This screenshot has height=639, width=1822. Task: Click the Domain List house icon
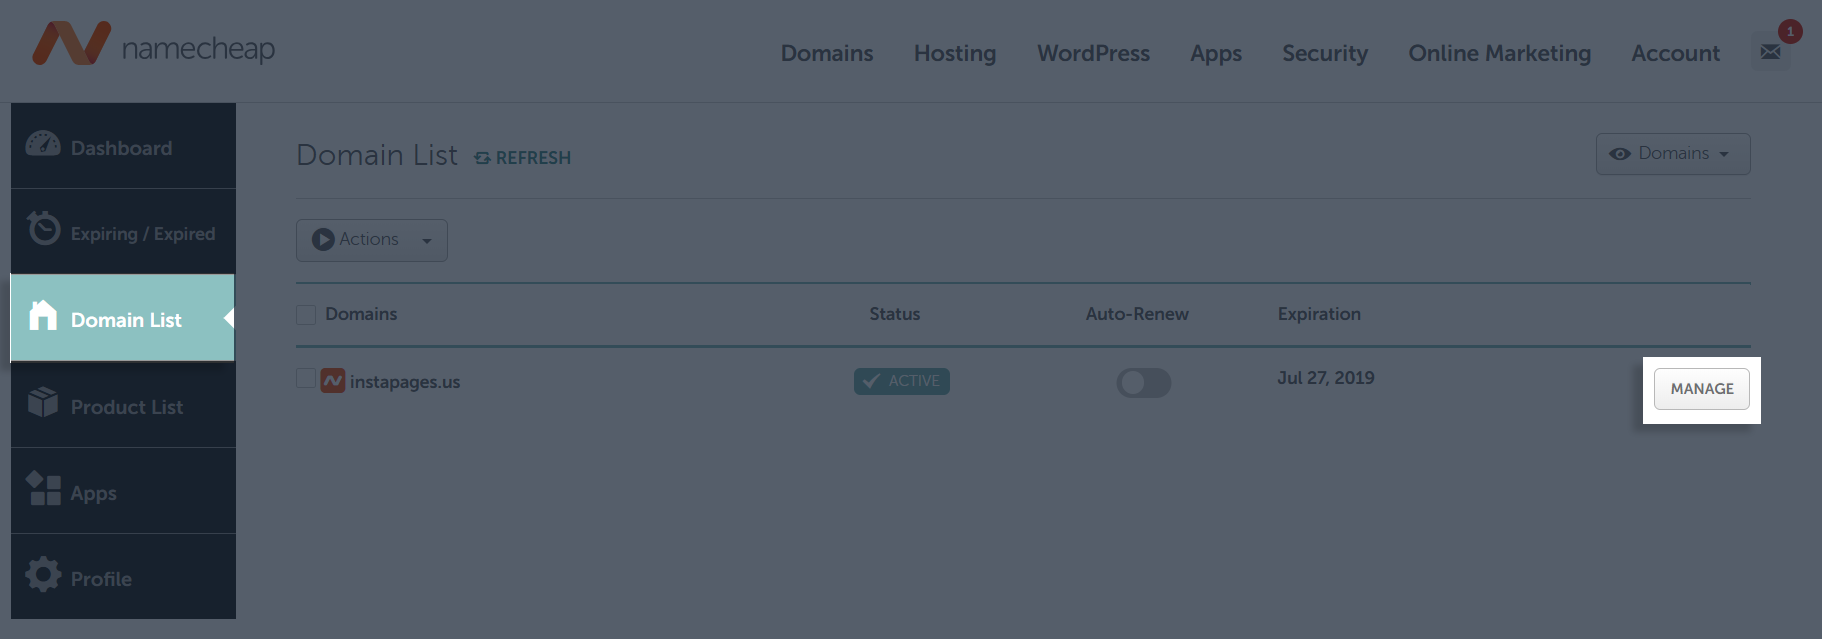(43, 315)
